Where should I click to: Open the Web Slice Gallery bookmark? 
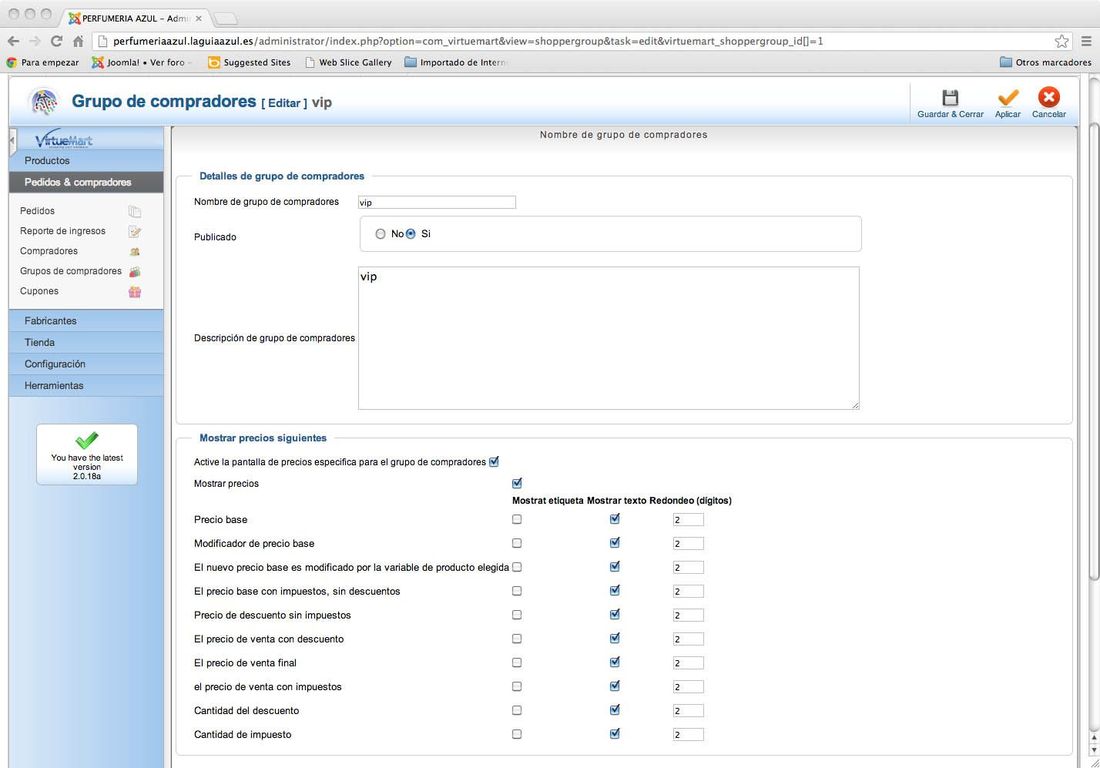[x=348, y=62]
